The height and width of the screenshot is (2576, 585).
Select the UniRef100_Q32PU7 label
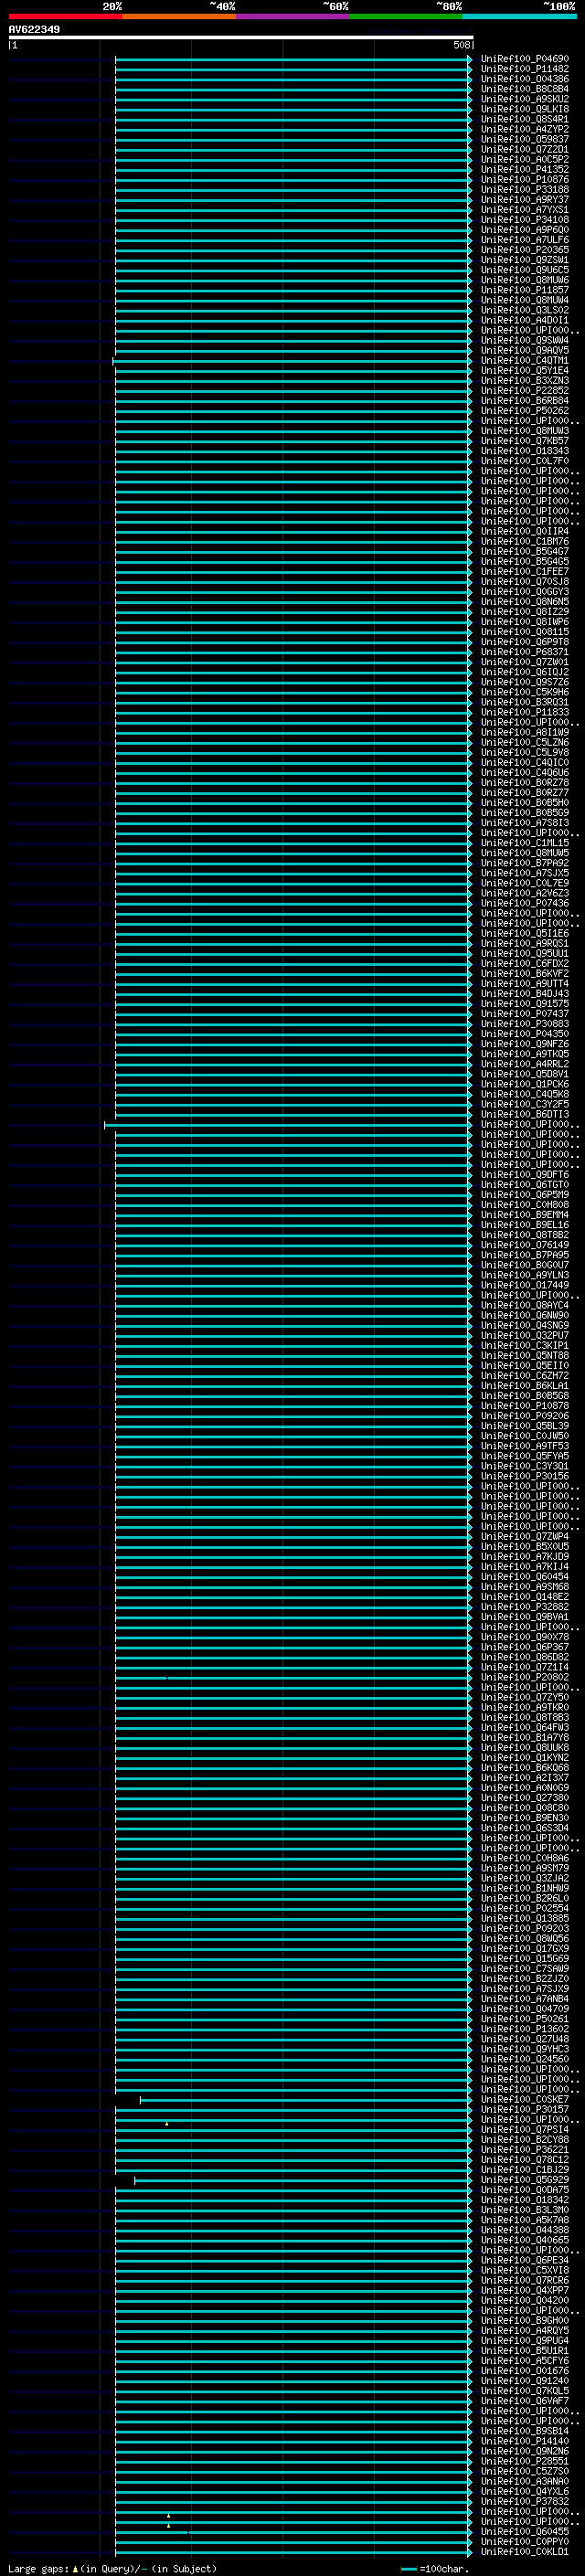[525, 1336]
